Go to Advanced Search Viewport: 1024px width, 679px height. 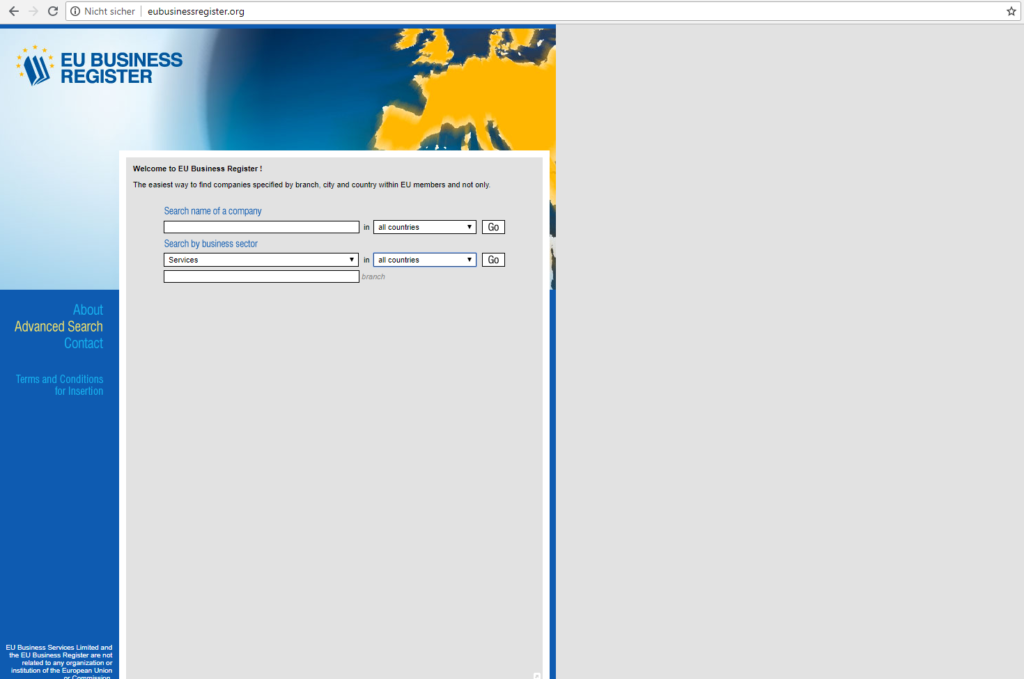click(x=59, y=326)
